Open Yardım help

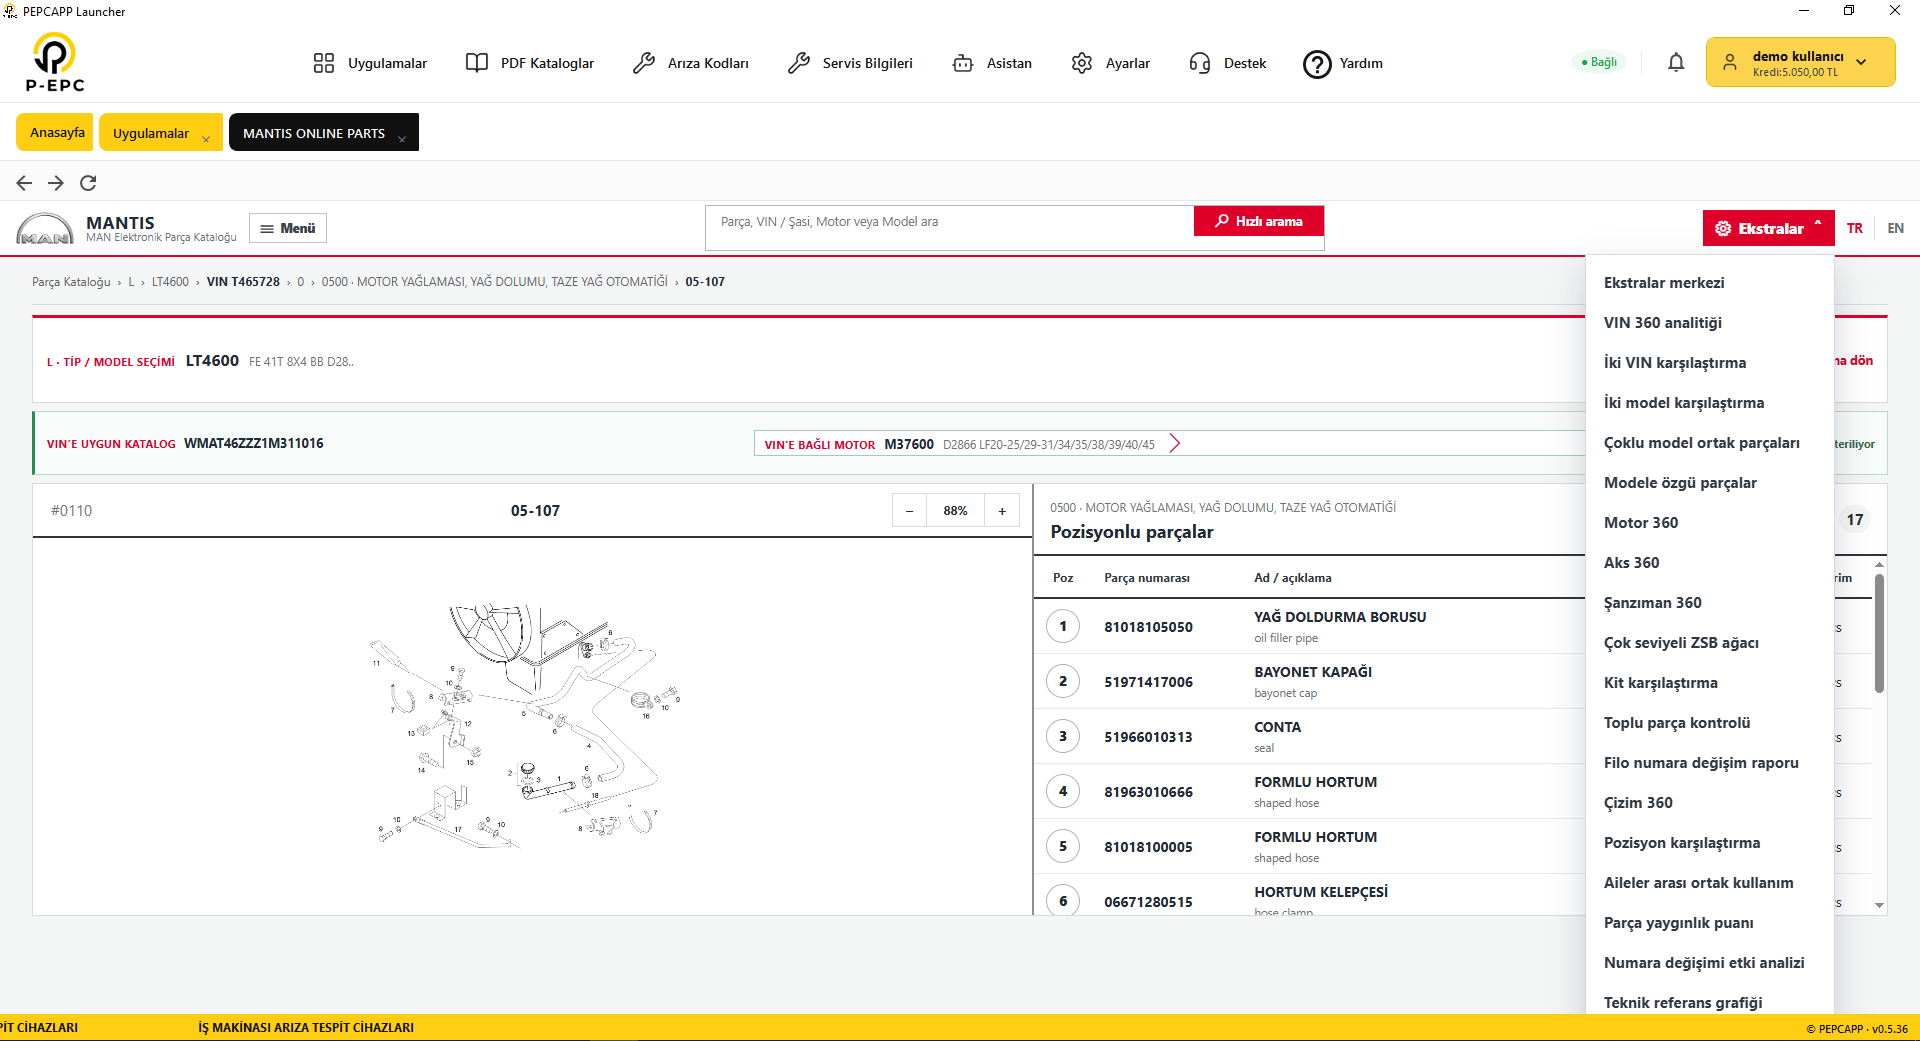pos(1343,64)
